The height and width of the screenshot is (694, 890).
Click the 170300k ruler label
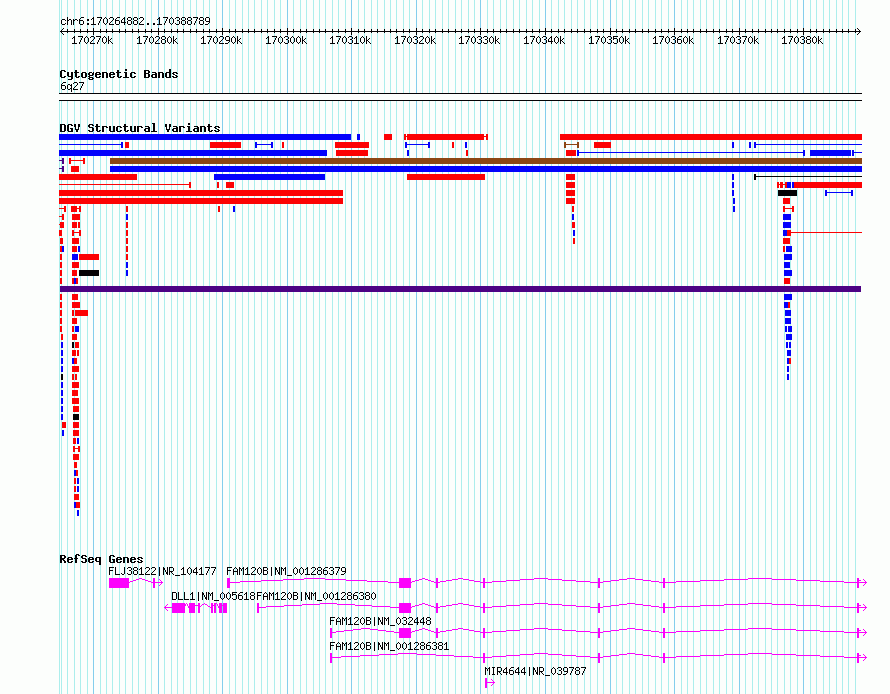coord(286,40)
